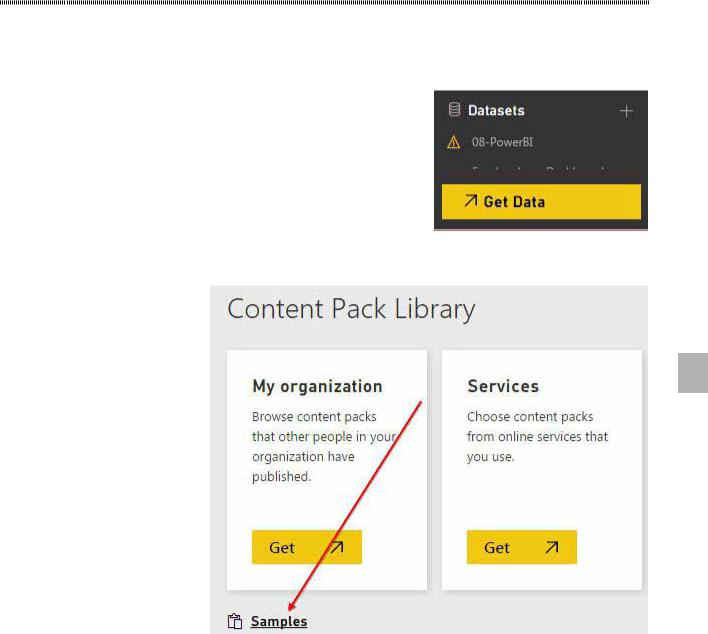Open the Samples link
708x634 pixels.
279,621
